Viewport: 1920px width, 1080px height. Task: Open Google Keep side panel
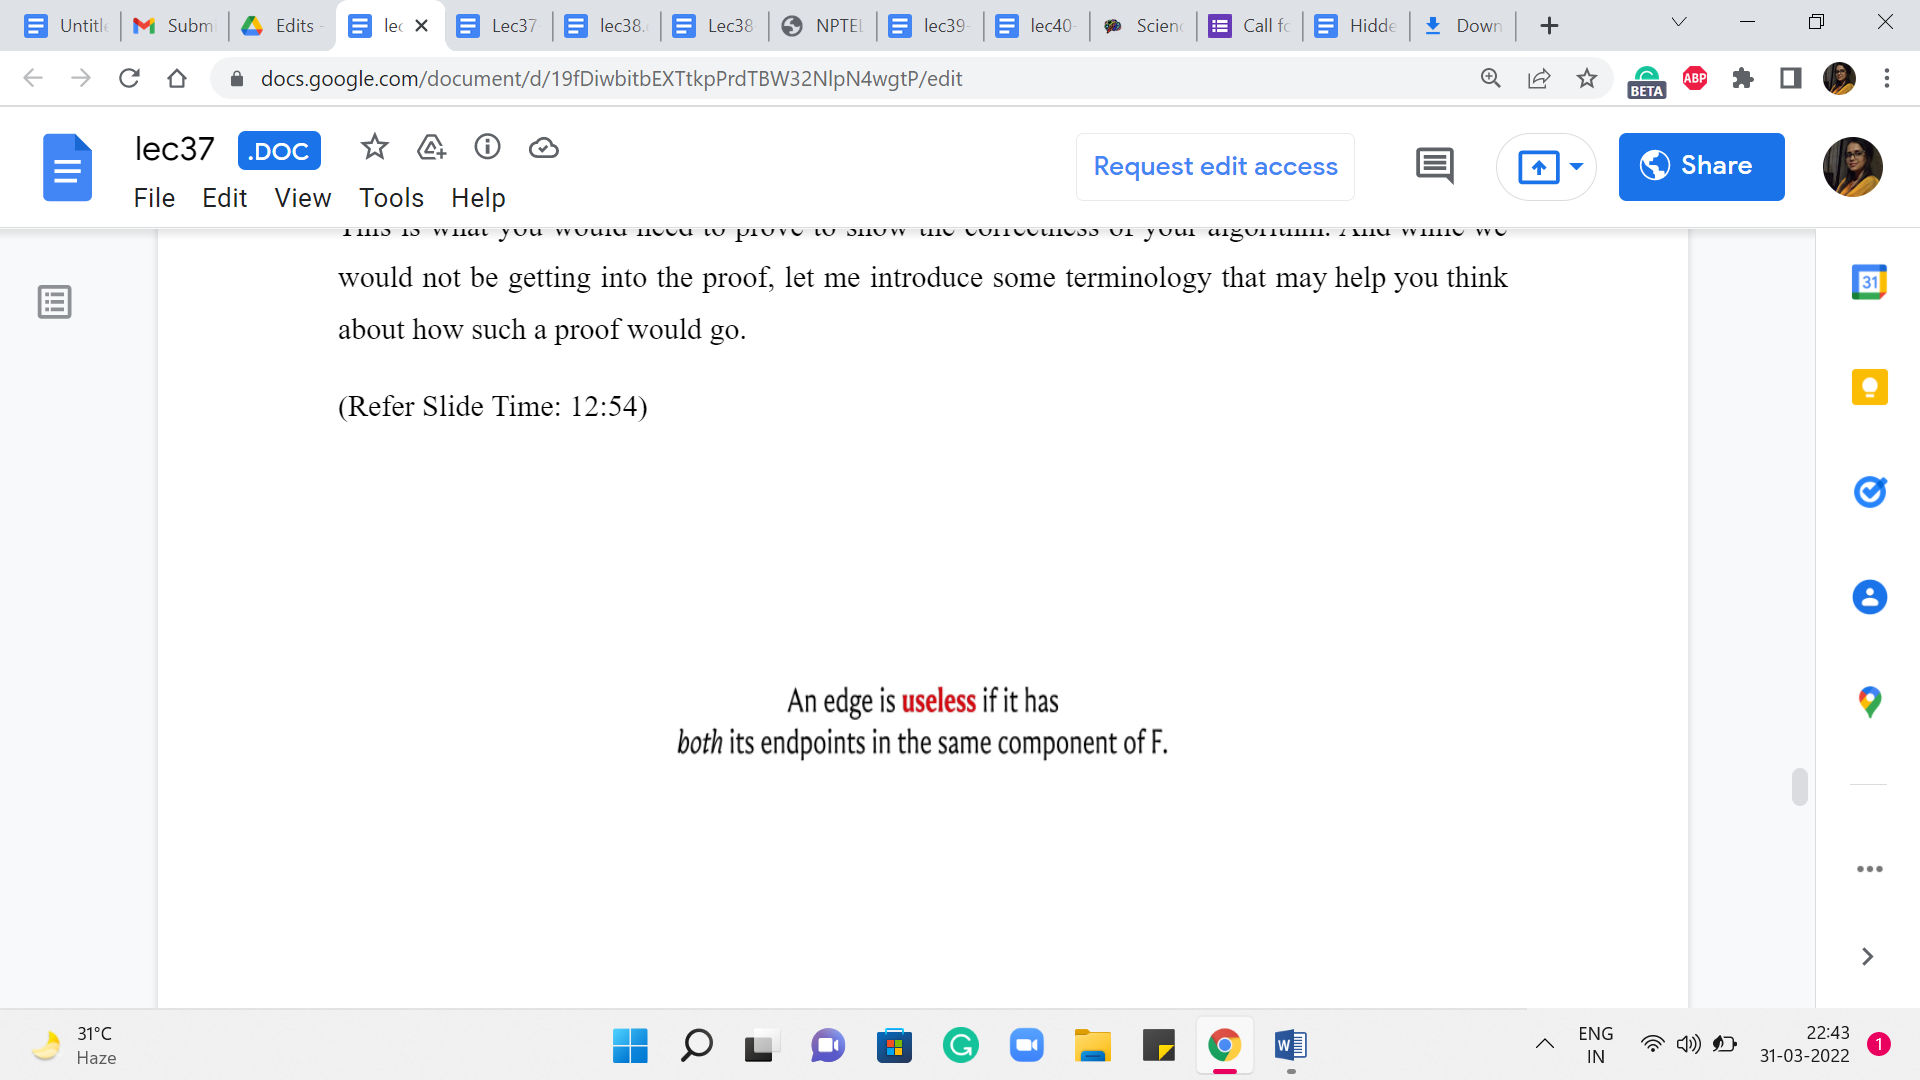1869,387
